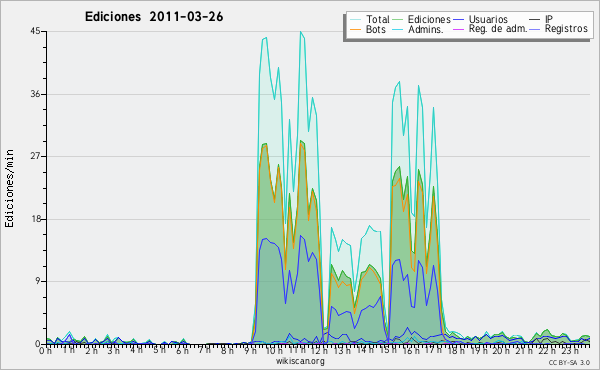Click the x-axis label '5 h'
Image resolution: width=600 pixels, height=370 pixels.
[159, 350]
